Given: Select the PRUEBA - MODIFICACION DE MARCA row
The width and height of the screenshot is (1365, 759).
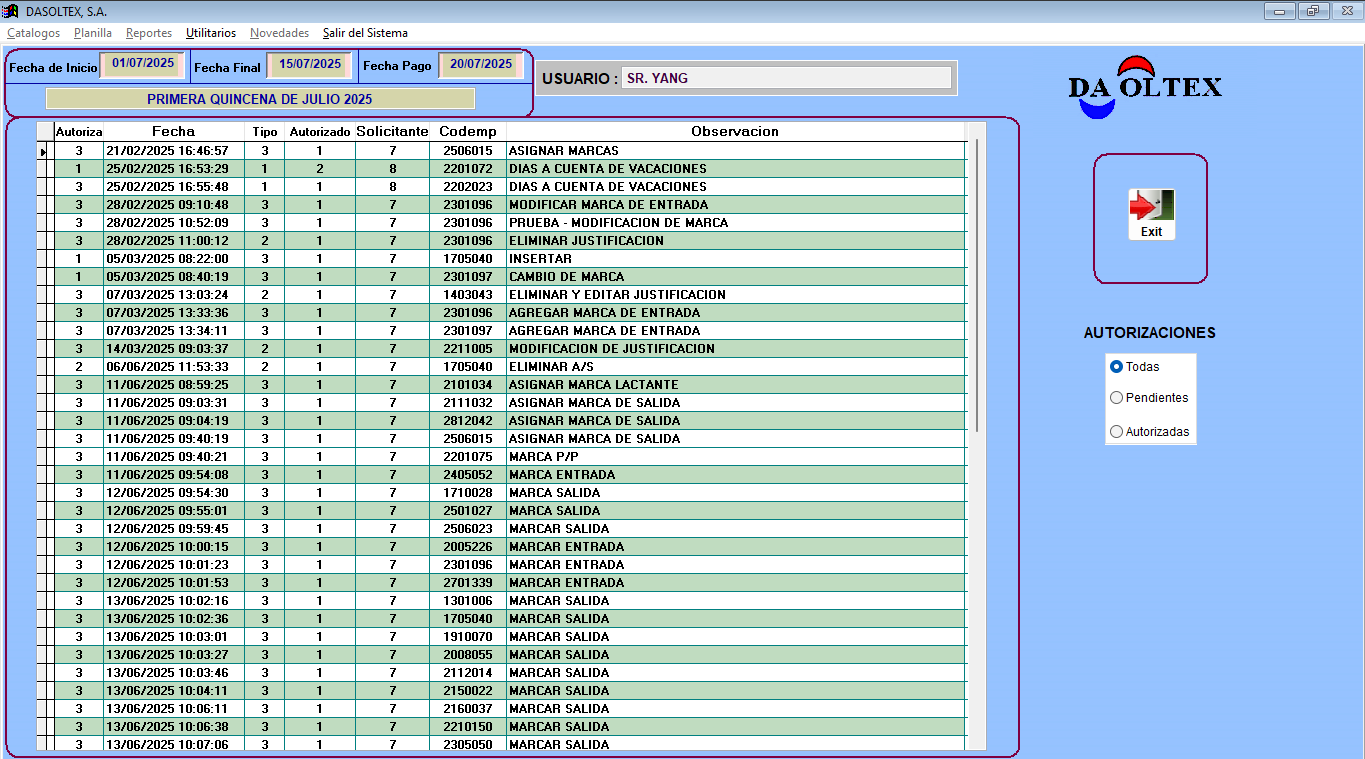Looking at the screenshot, I should 618,223.
